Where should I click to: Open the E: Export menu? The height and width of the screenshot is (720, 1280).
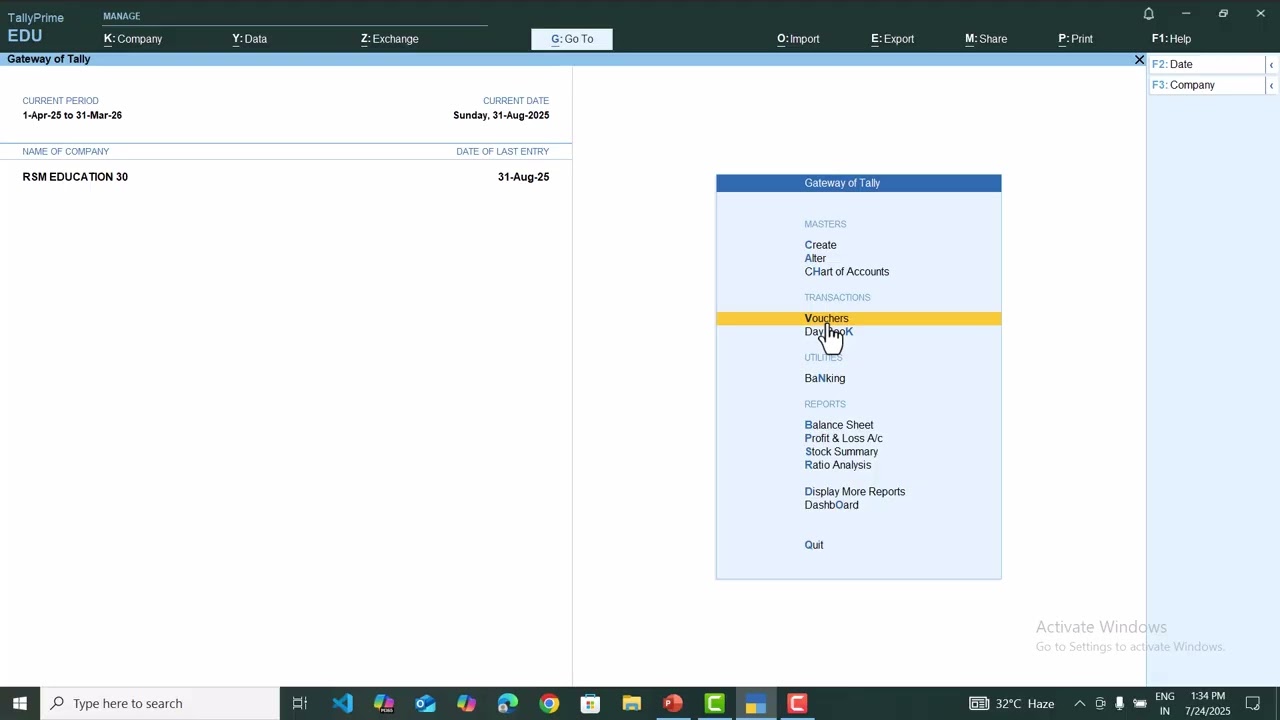point(892,39)
